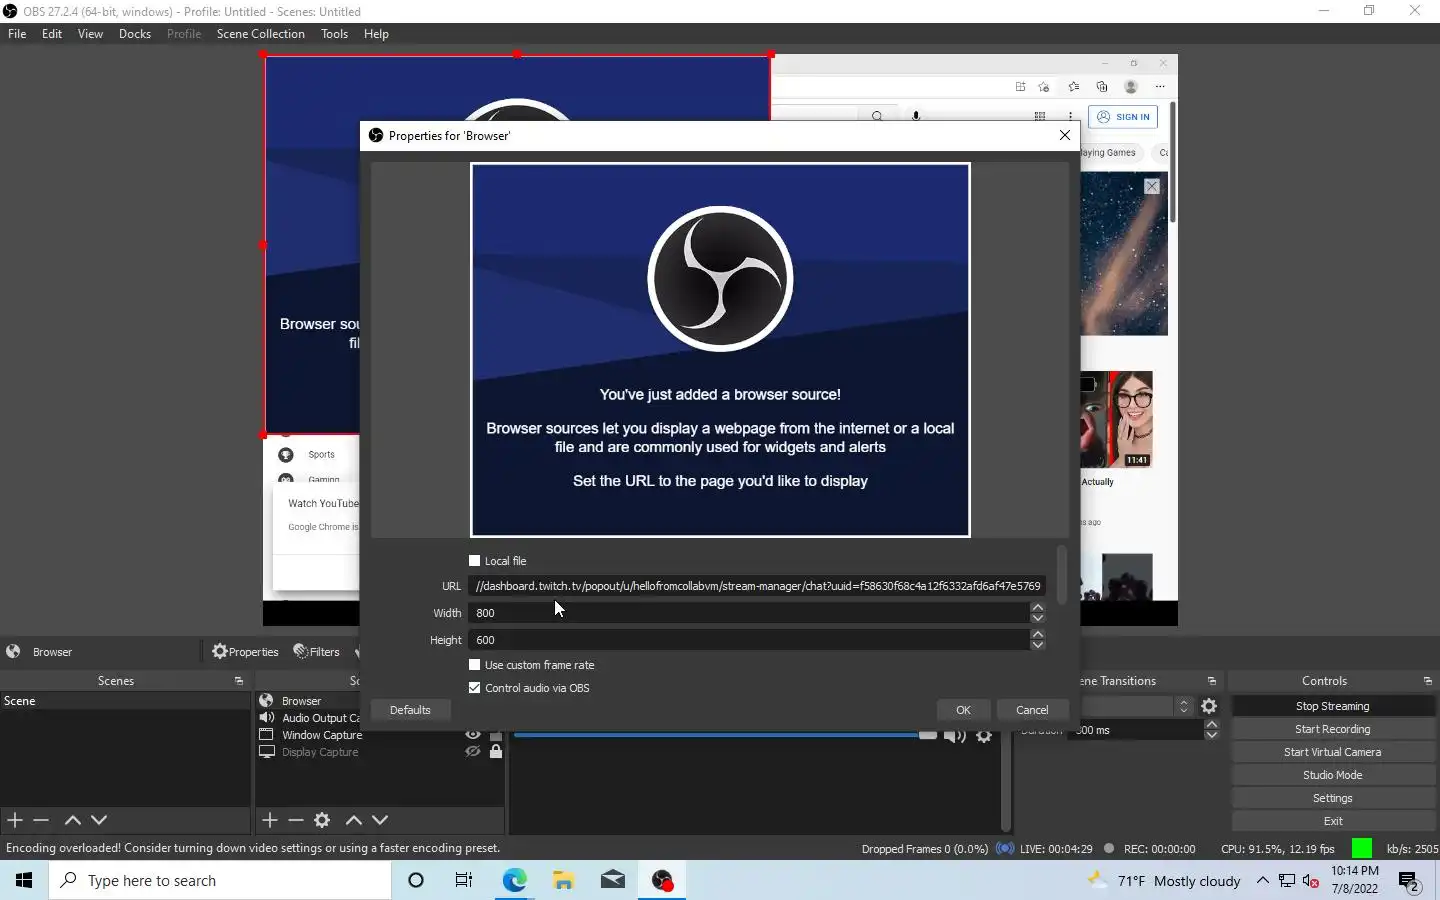Pop out the Scenes dock
Screen dimensions: 1440x900
[239, 681]
